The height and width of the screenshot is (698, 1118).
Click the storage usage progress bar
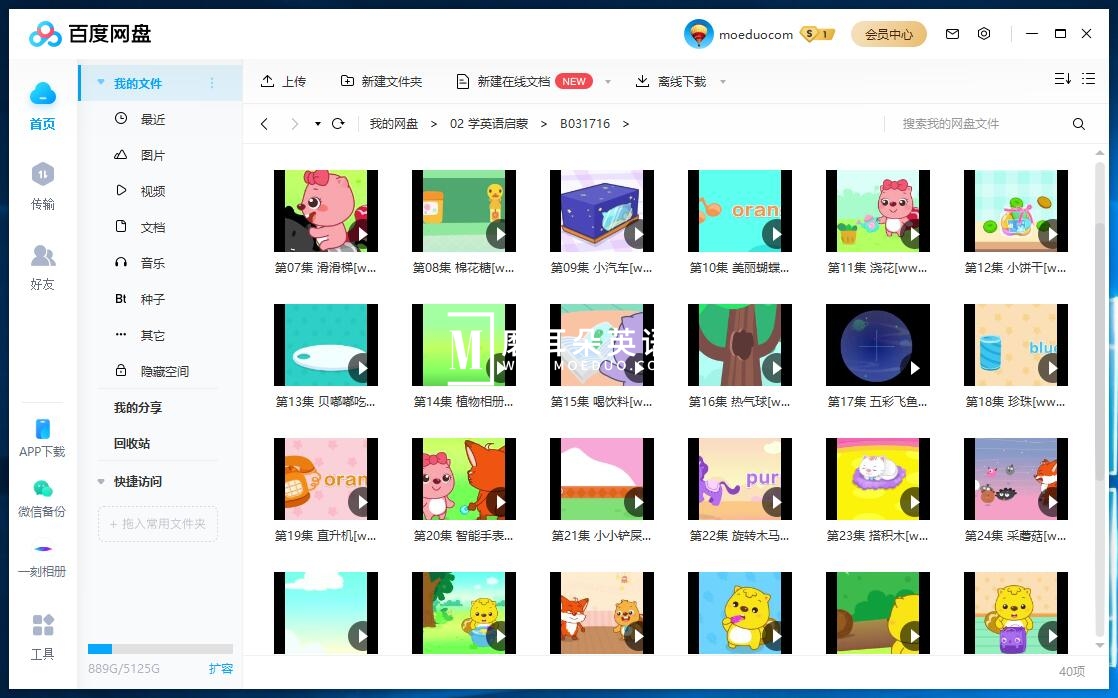[160, 648]
